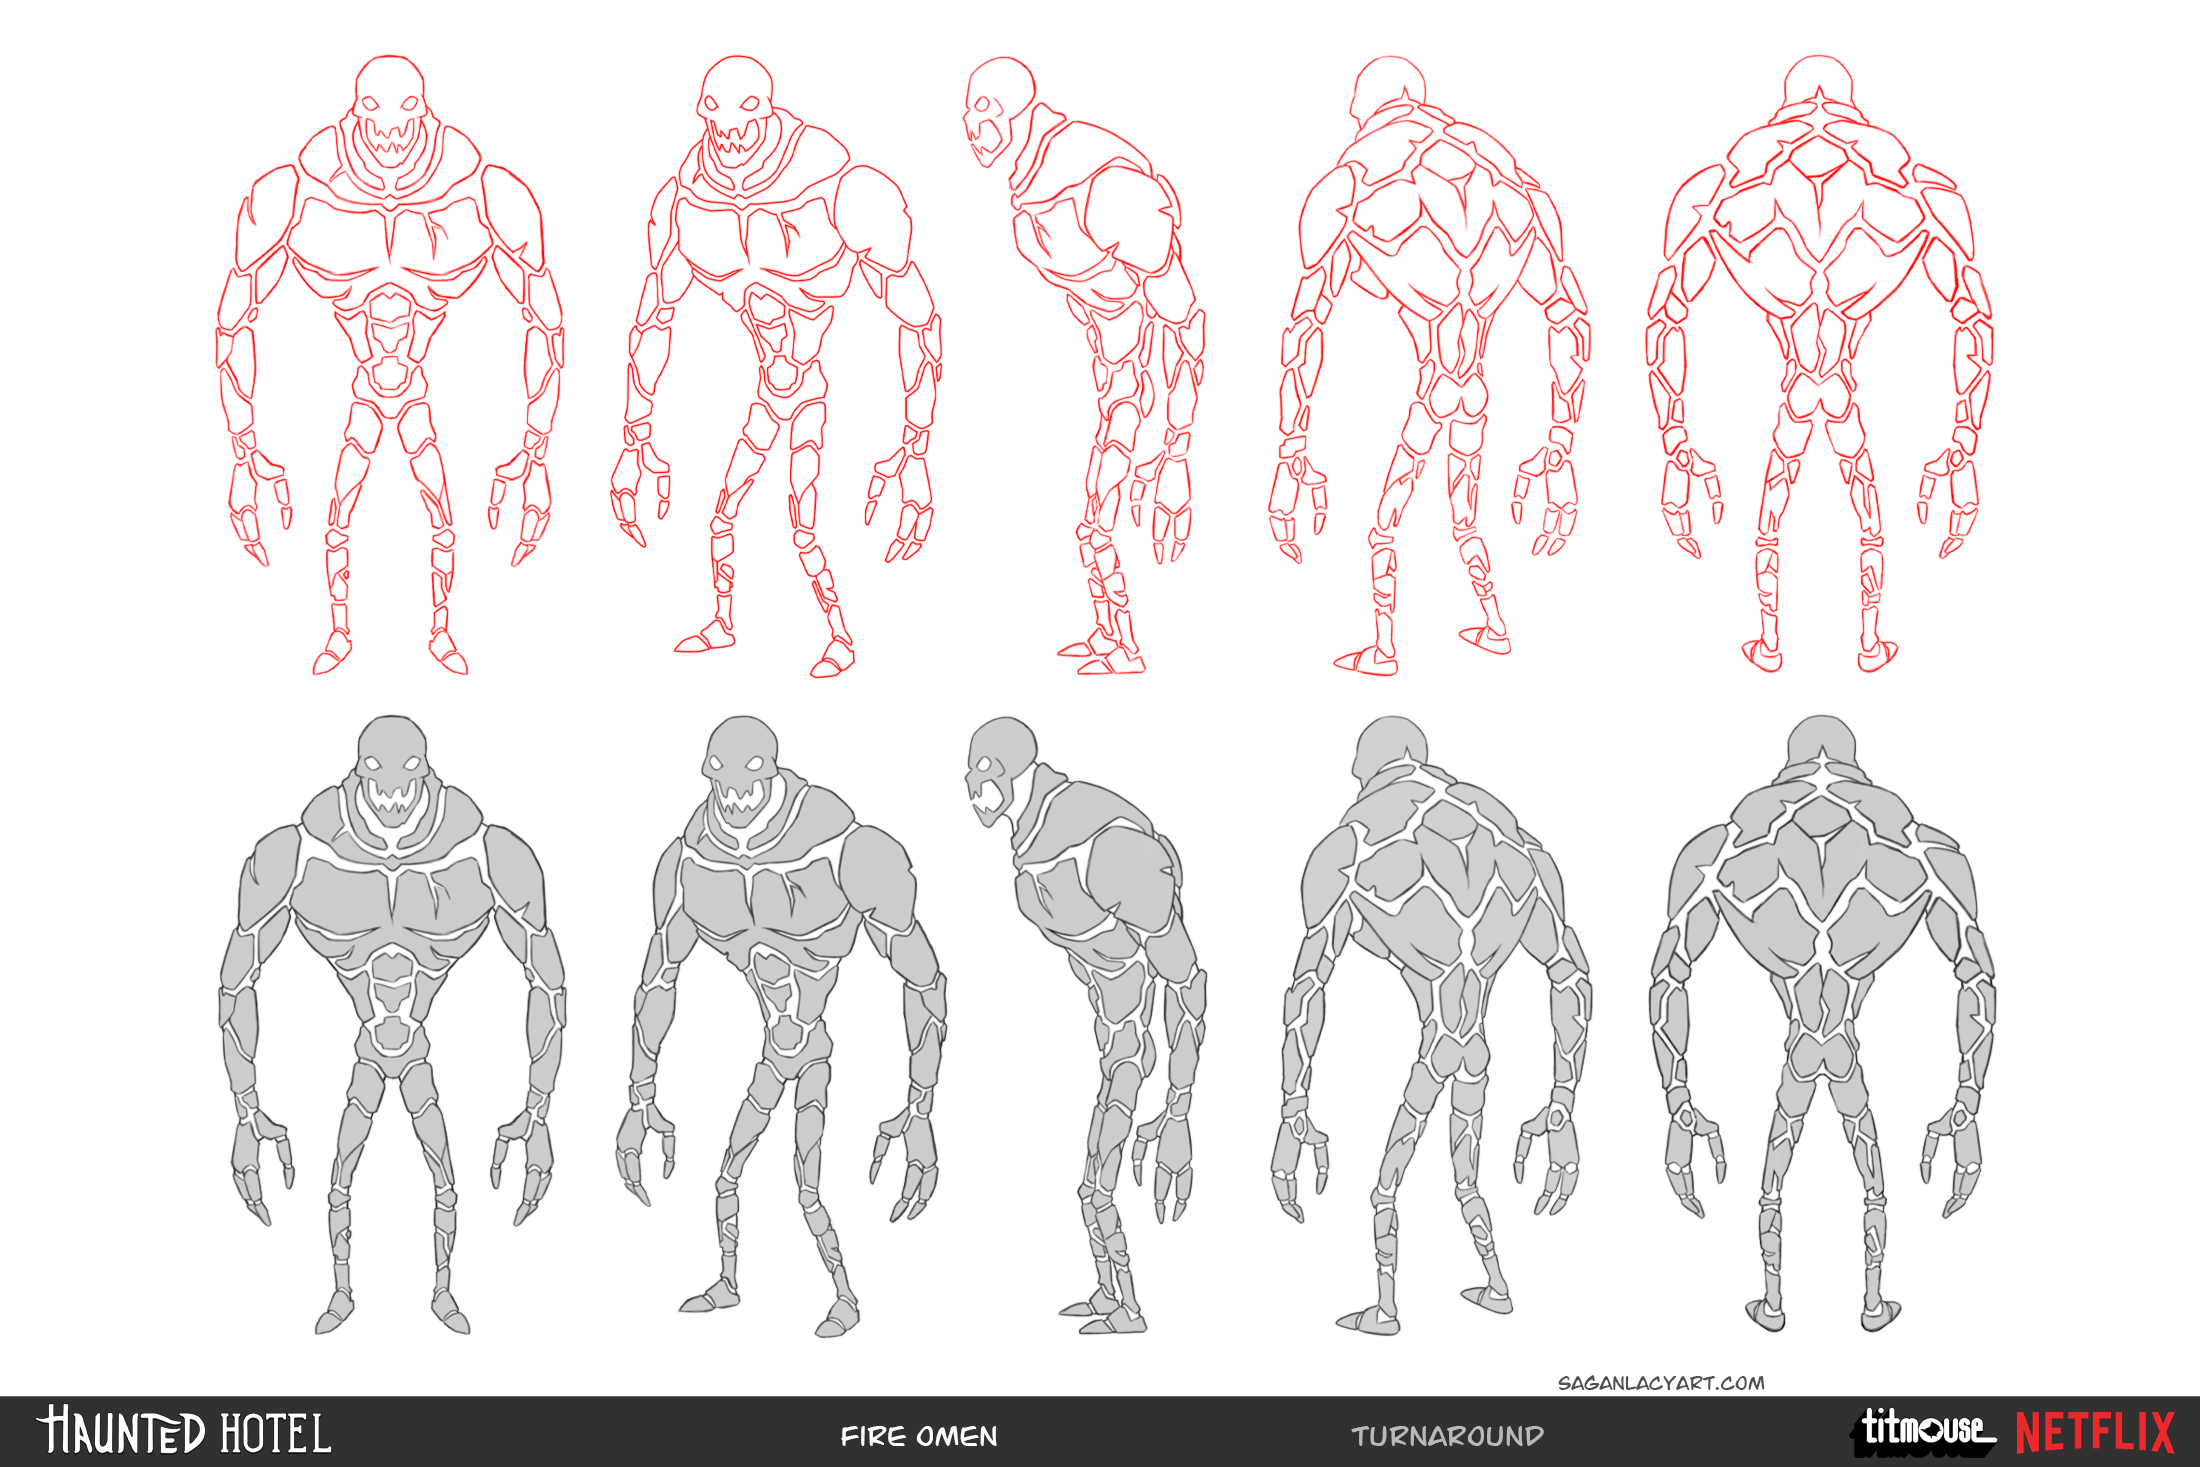Viewport: 2200px width, 1467px height.
Task: Select the red three-quarter front line drawing
Action: tap(776, 366)
